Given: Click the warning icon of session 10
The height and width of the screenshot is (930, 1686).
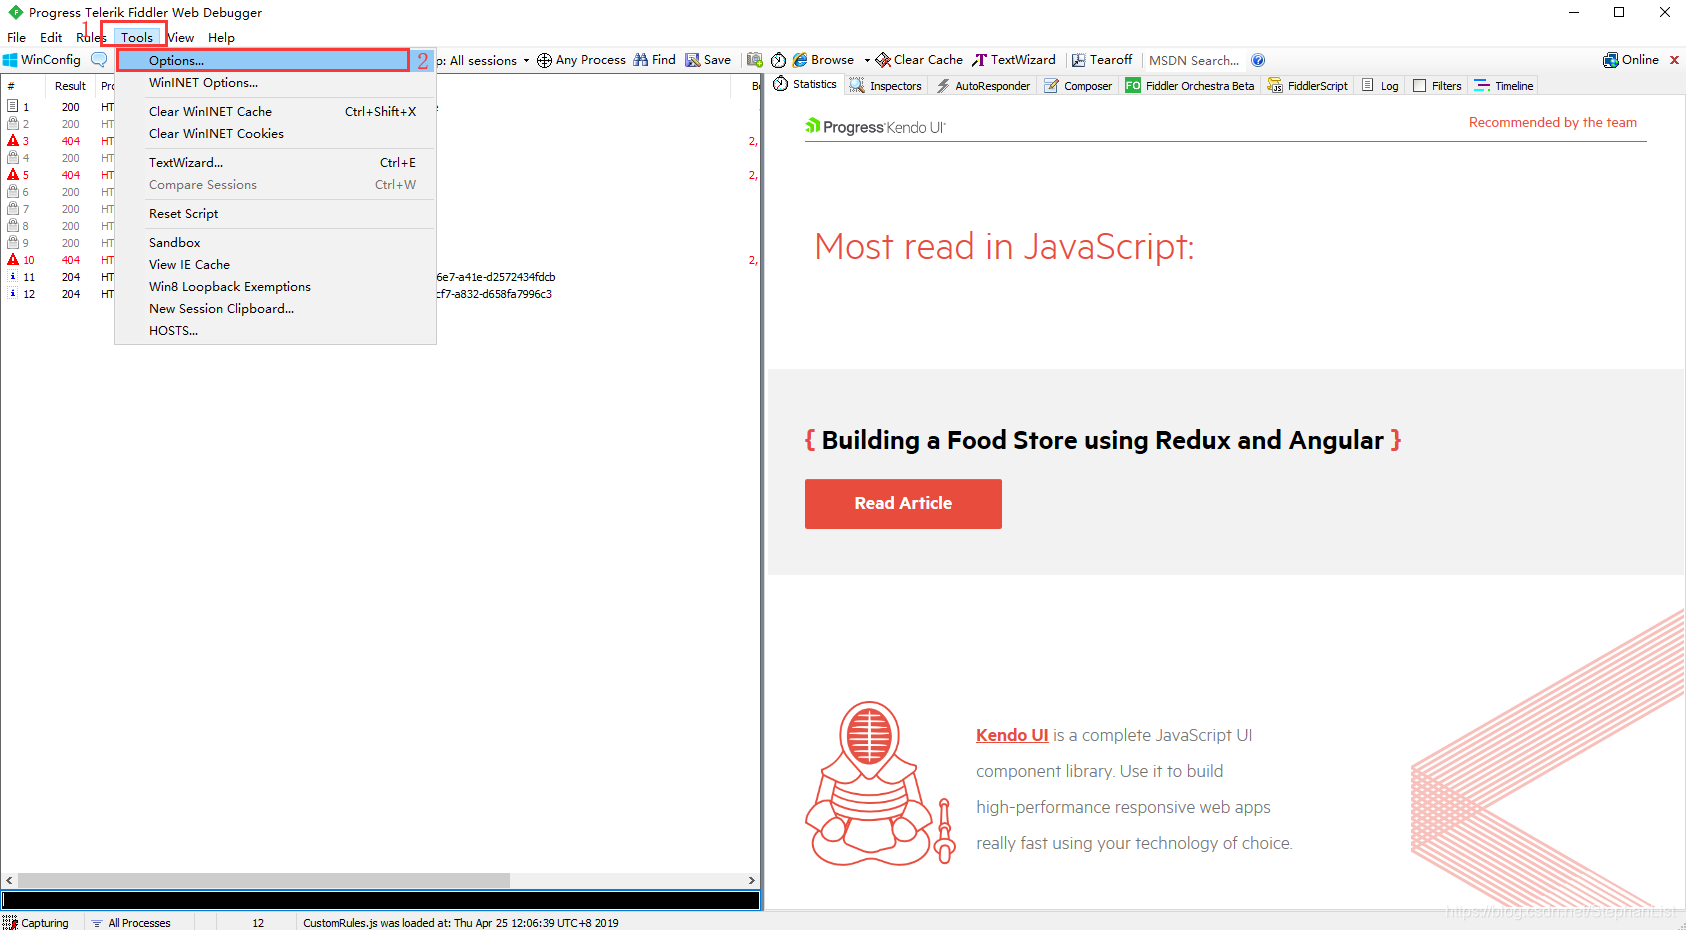Looking at the screenshot, I should [x=13, y=259].
